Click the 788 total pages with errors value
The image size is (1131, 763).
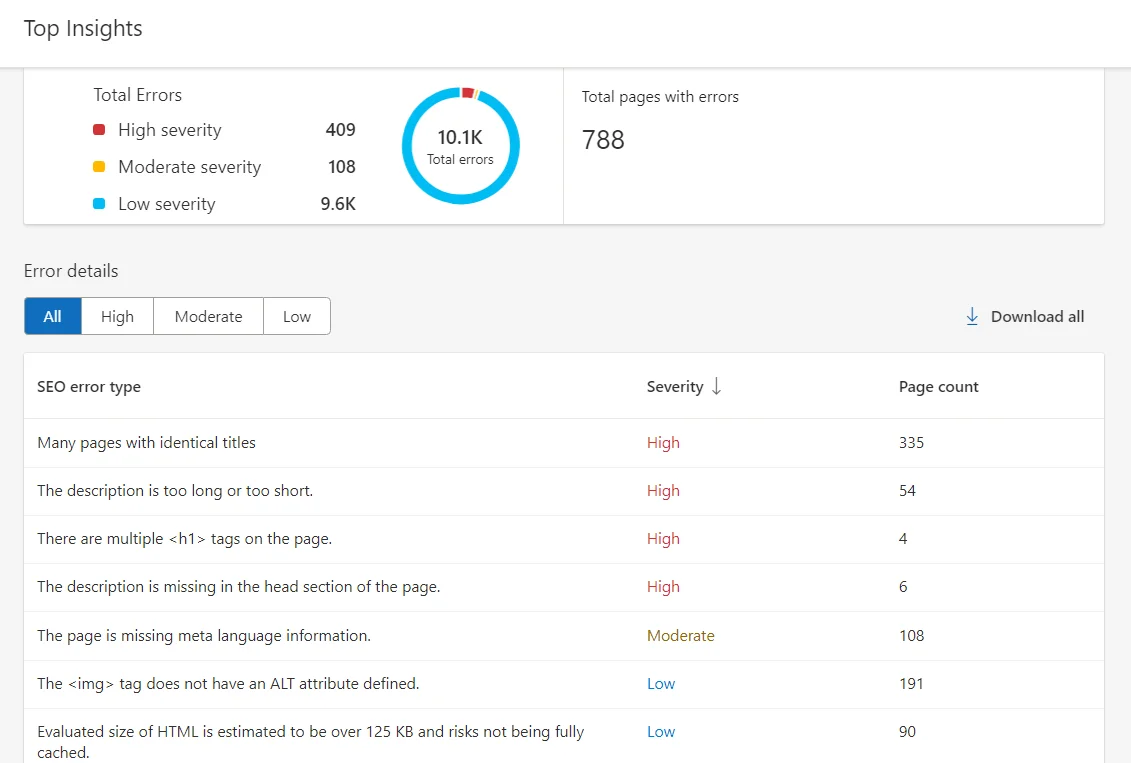point(603,140)
